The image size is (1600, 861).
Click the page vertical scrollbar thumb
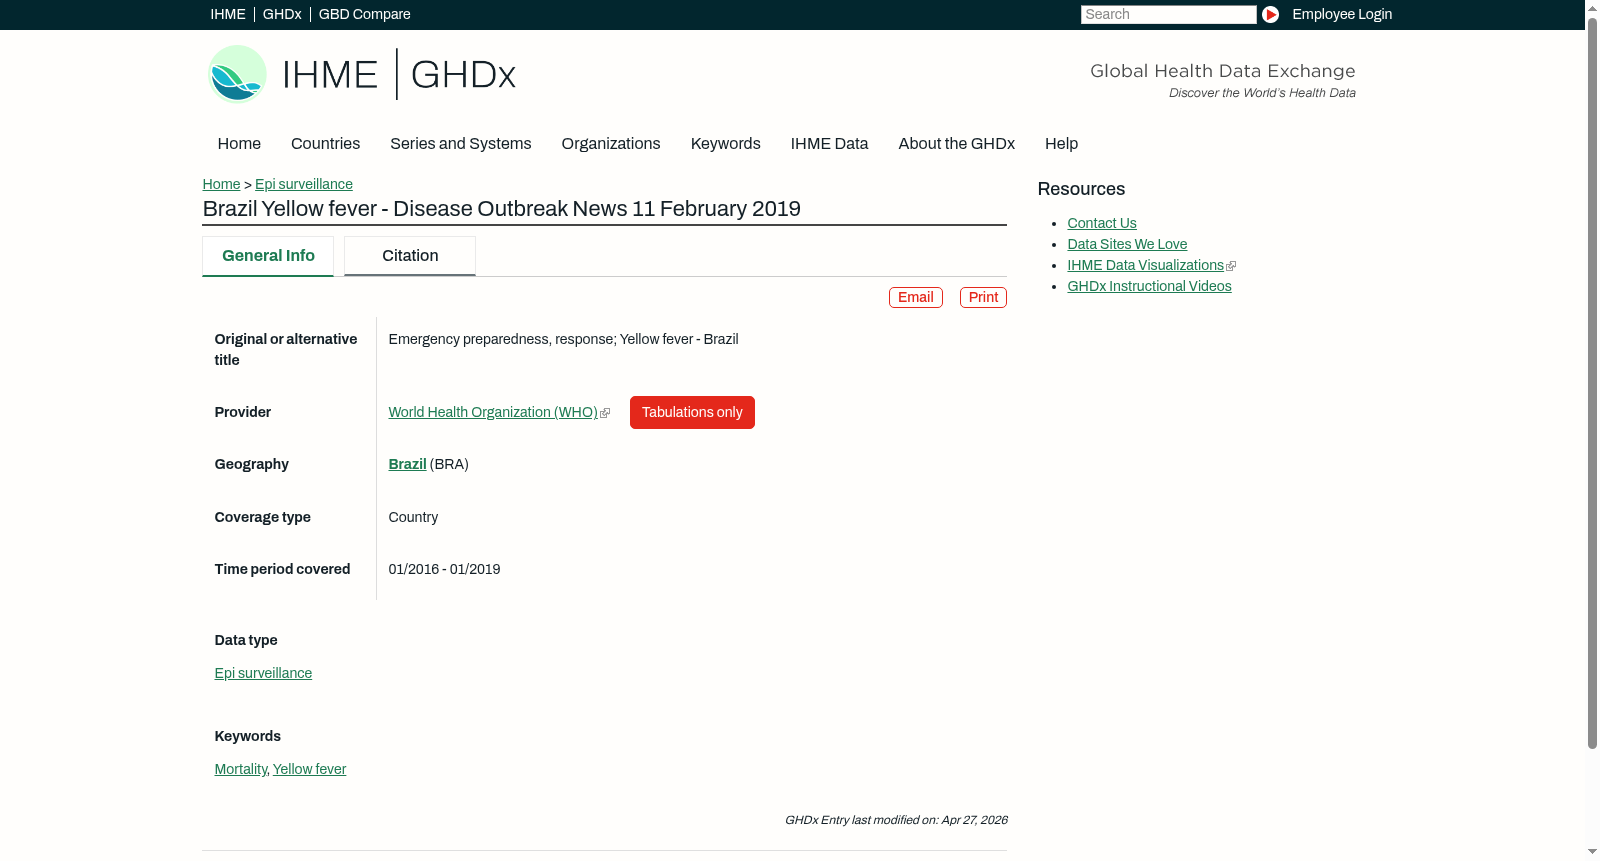(1592, 382)
